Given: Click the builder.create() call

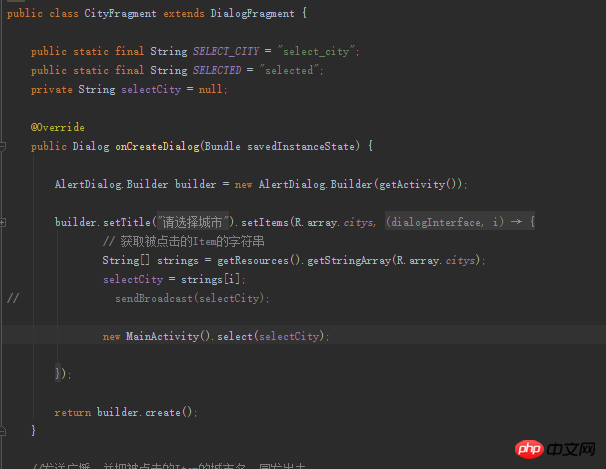Looking at the screenshot, I should tap(144, 412).
